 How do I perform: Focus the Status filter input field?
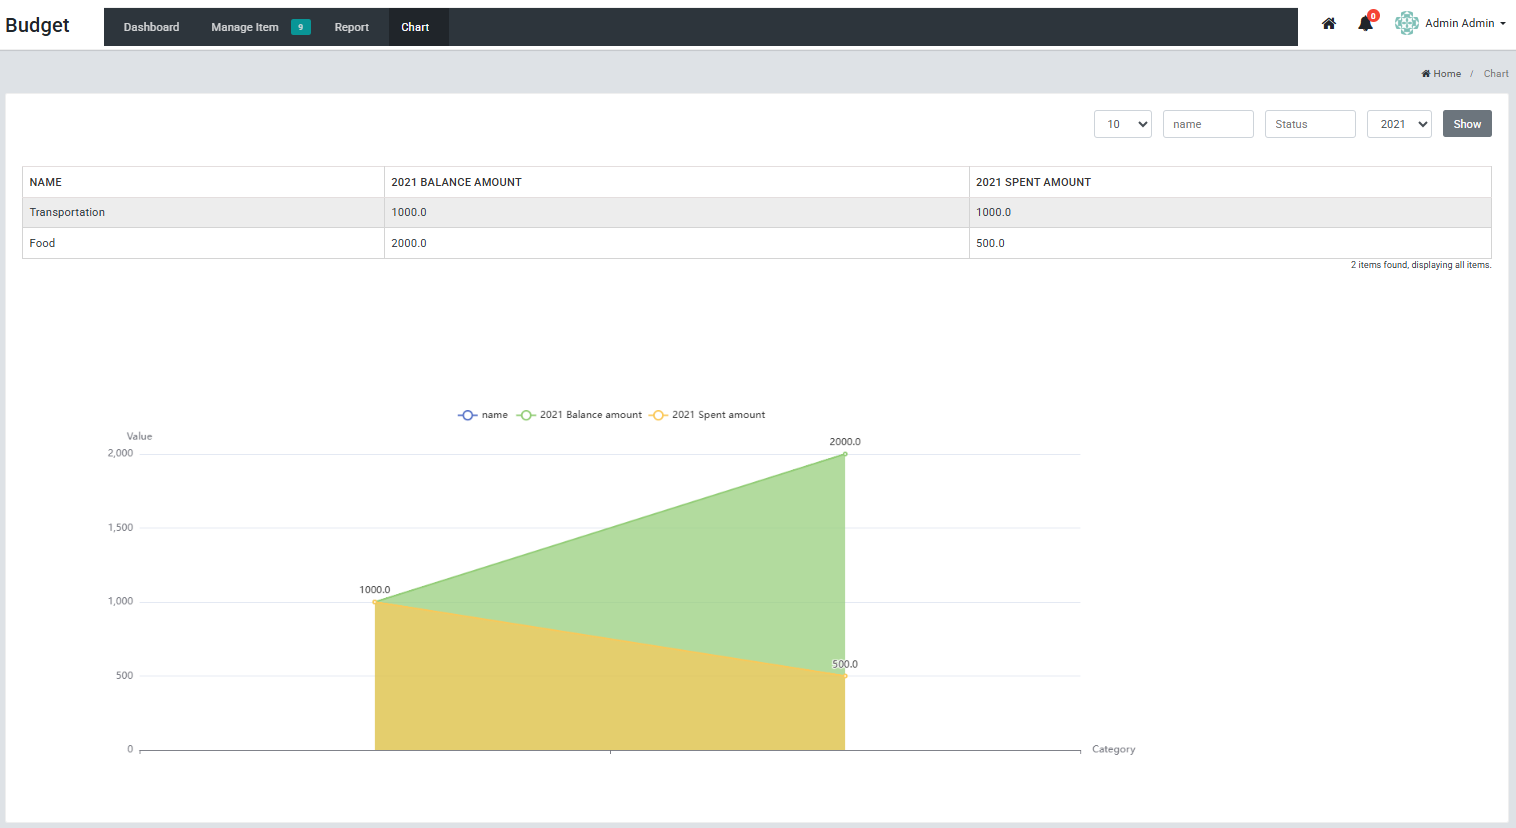1310,124
